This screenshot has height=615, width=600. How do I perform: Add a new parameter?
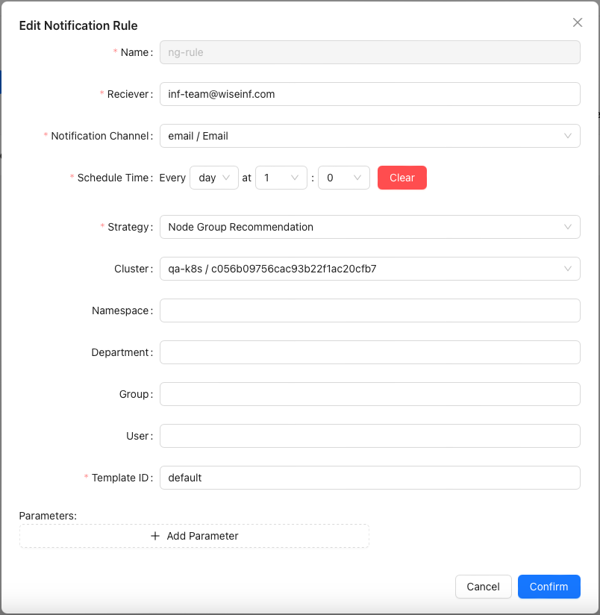click(194, 536)
